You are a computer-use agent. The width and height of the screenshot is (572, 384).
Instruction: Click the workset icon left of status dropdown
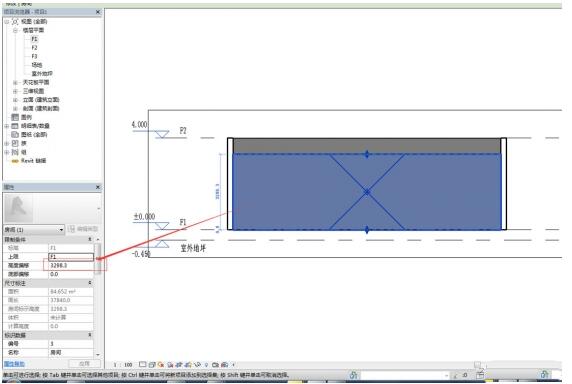(x=353, y=375)
